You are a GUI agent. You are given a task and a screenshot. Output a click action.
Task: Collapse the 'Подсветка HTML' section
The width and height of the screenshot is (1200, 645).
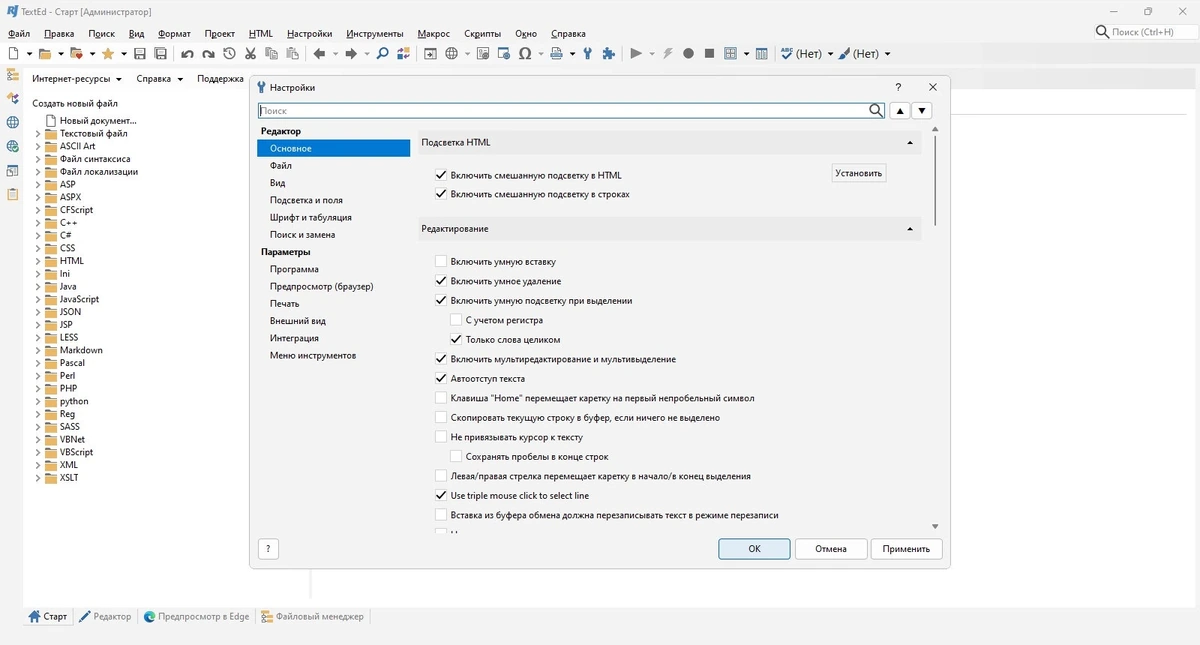[x=910, y=143]
